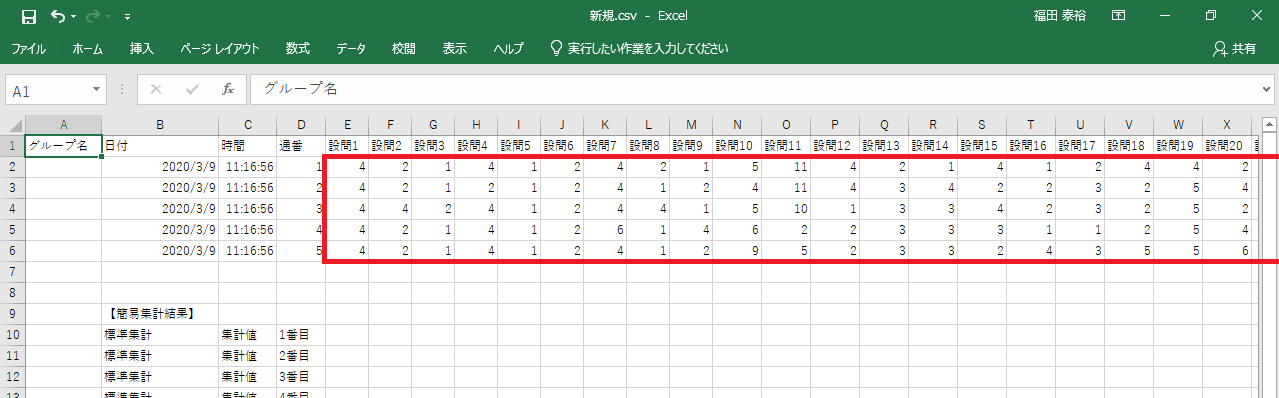Select row 6 header
Screen dimensions: 1279x398
[x=12, y=251]
